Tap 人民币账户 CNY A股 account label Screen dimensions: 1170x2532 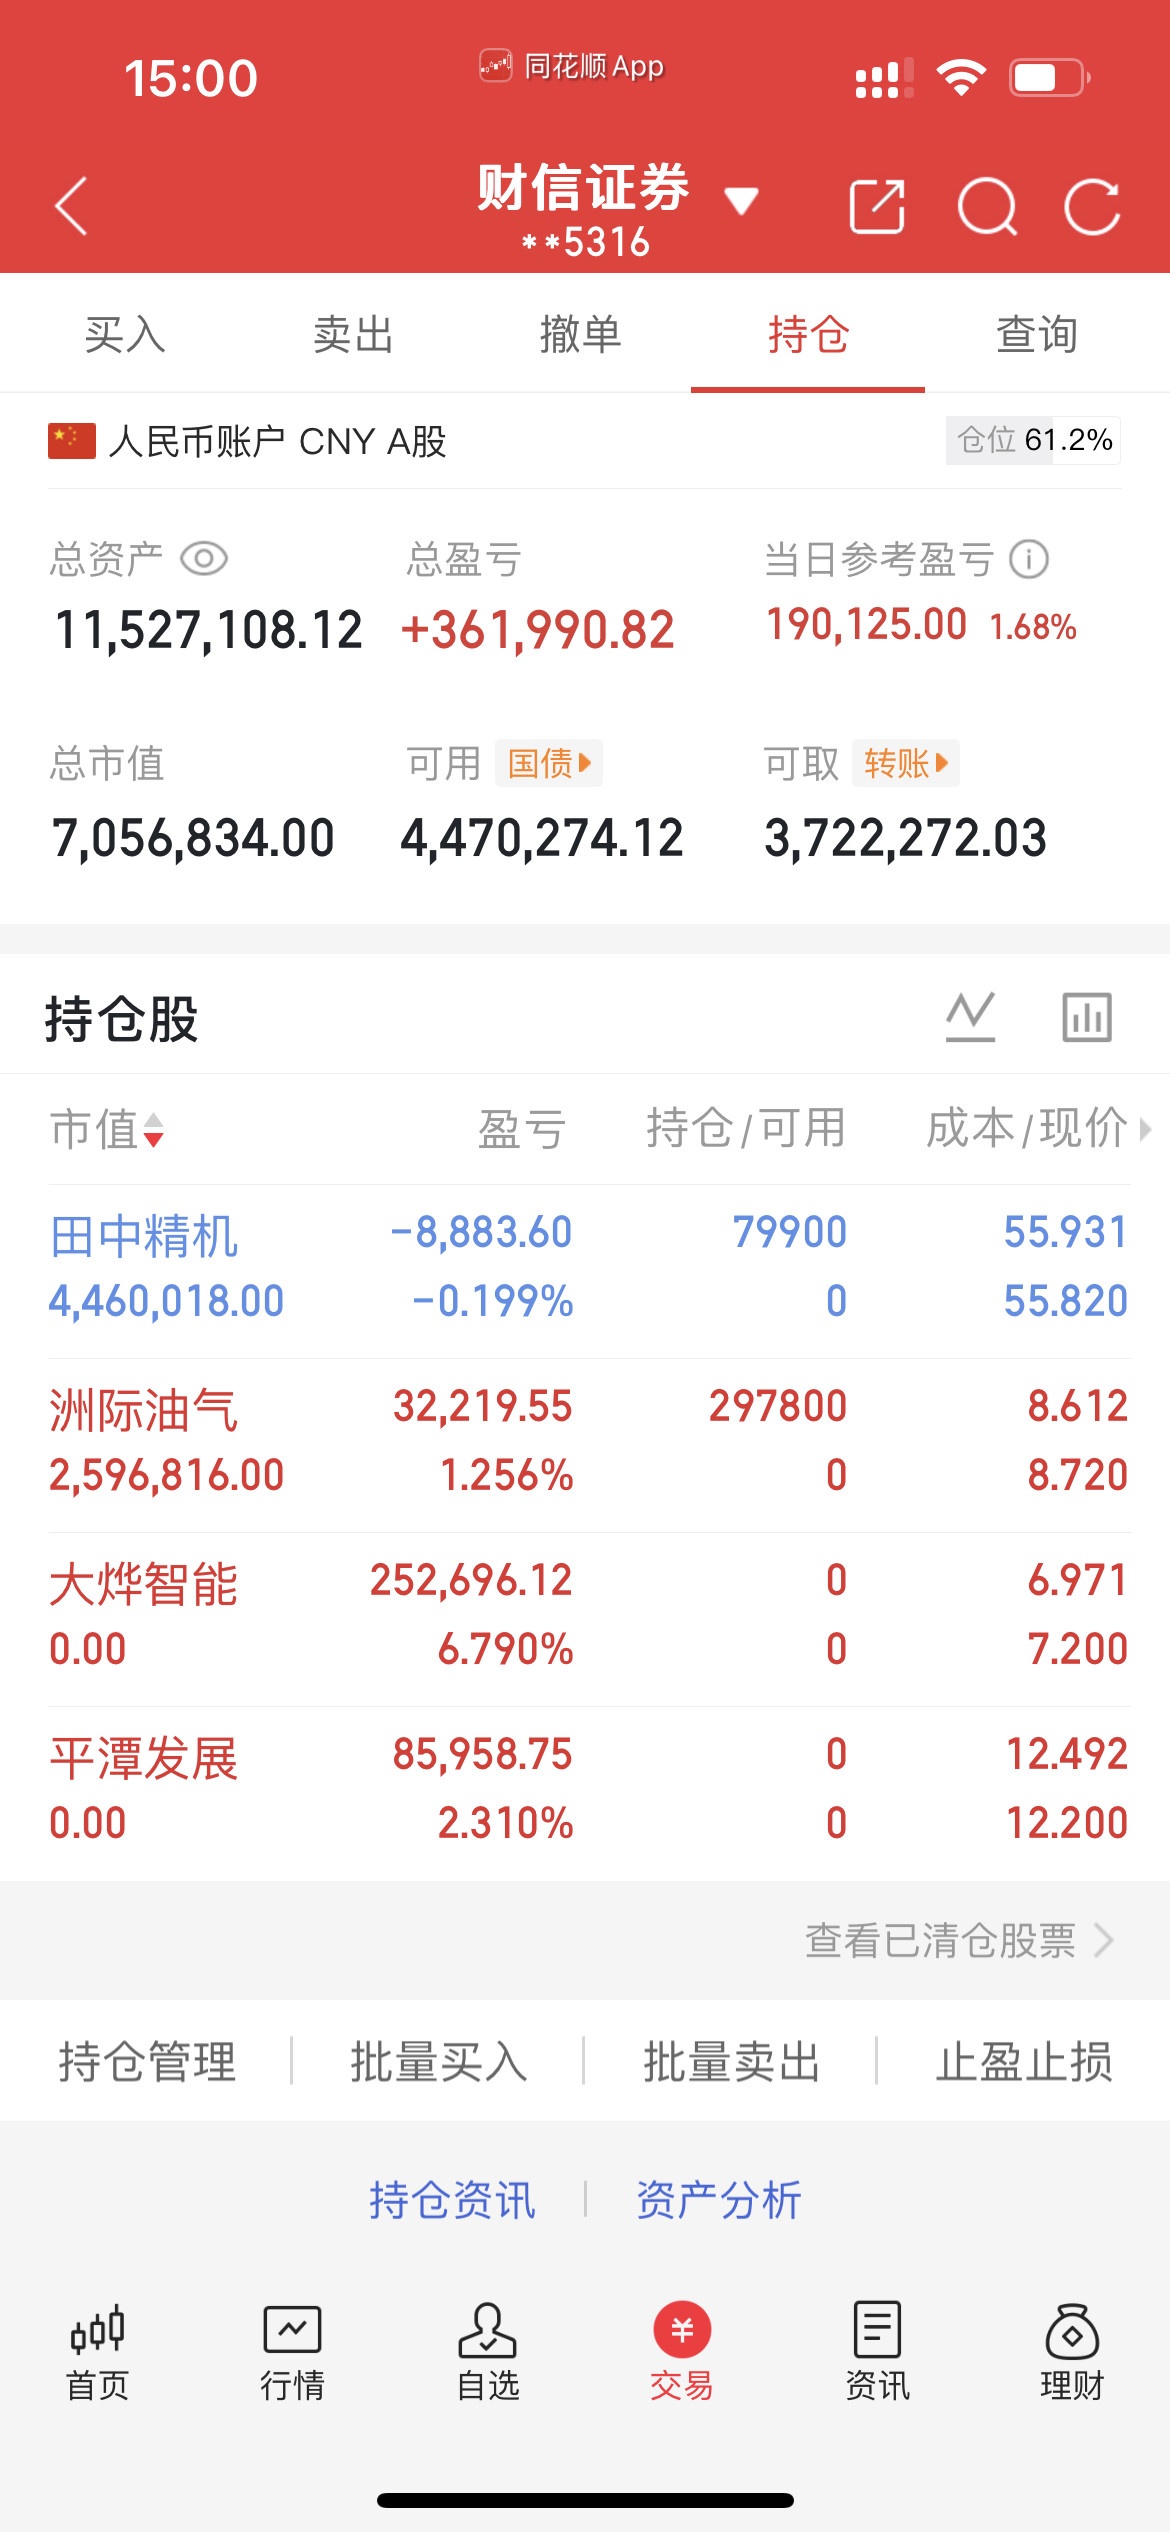tap(277, 441)
